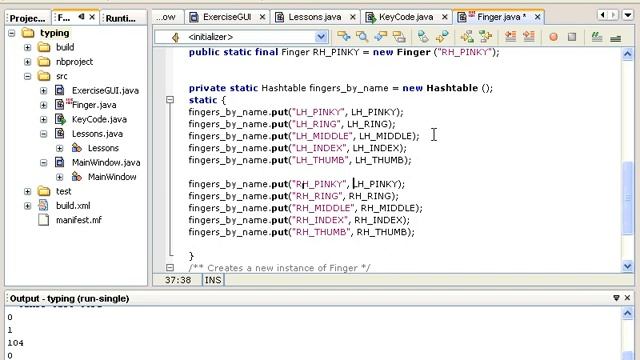Close the Lessons.java tab
This screenshot has height=360, width=640.
click(353, 17)
